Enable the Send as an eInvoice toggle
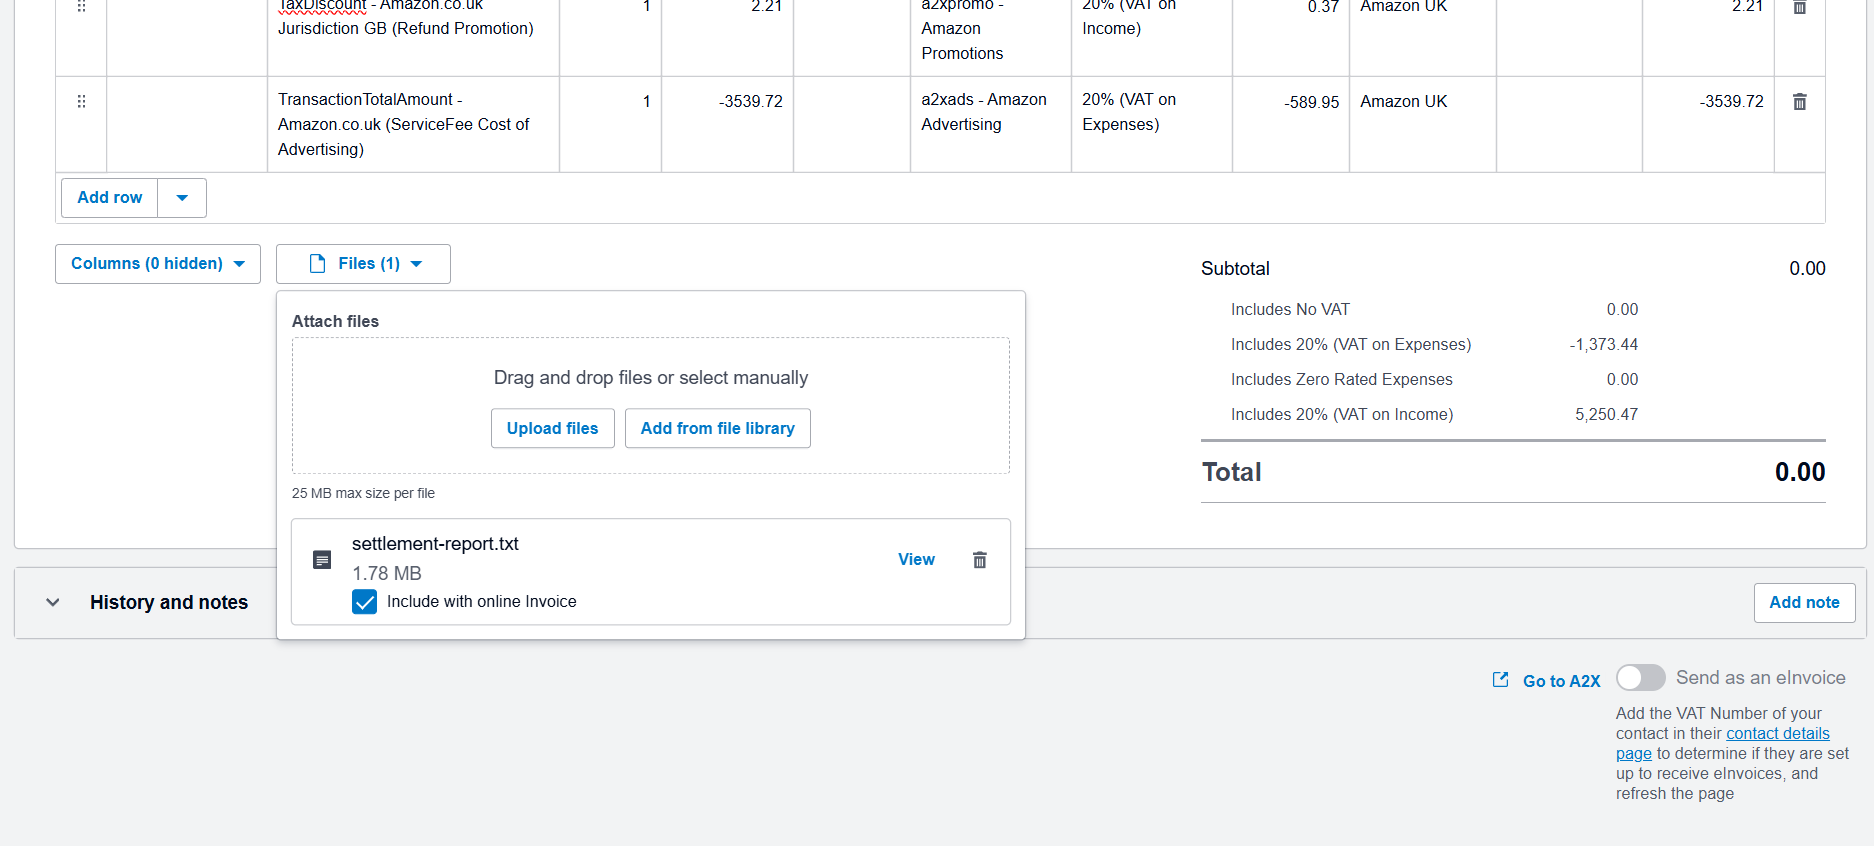Image resolution: width=1874 pixels, height=846 pixels. click(1640, 677)
